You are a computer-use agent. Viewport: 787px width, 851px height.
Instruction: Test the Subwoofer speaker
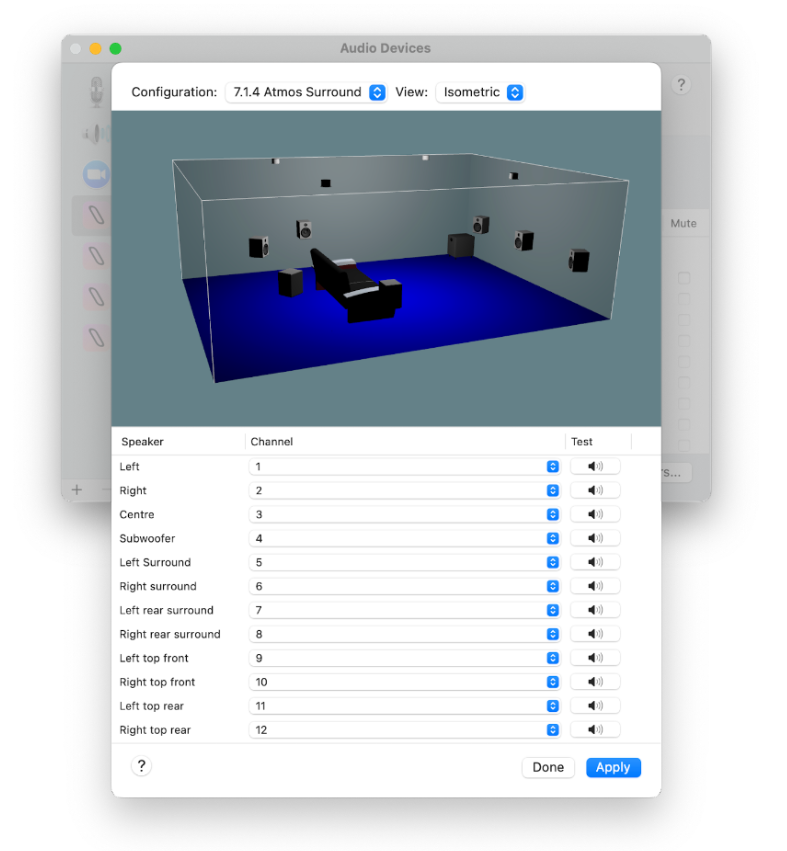point(595,538)
